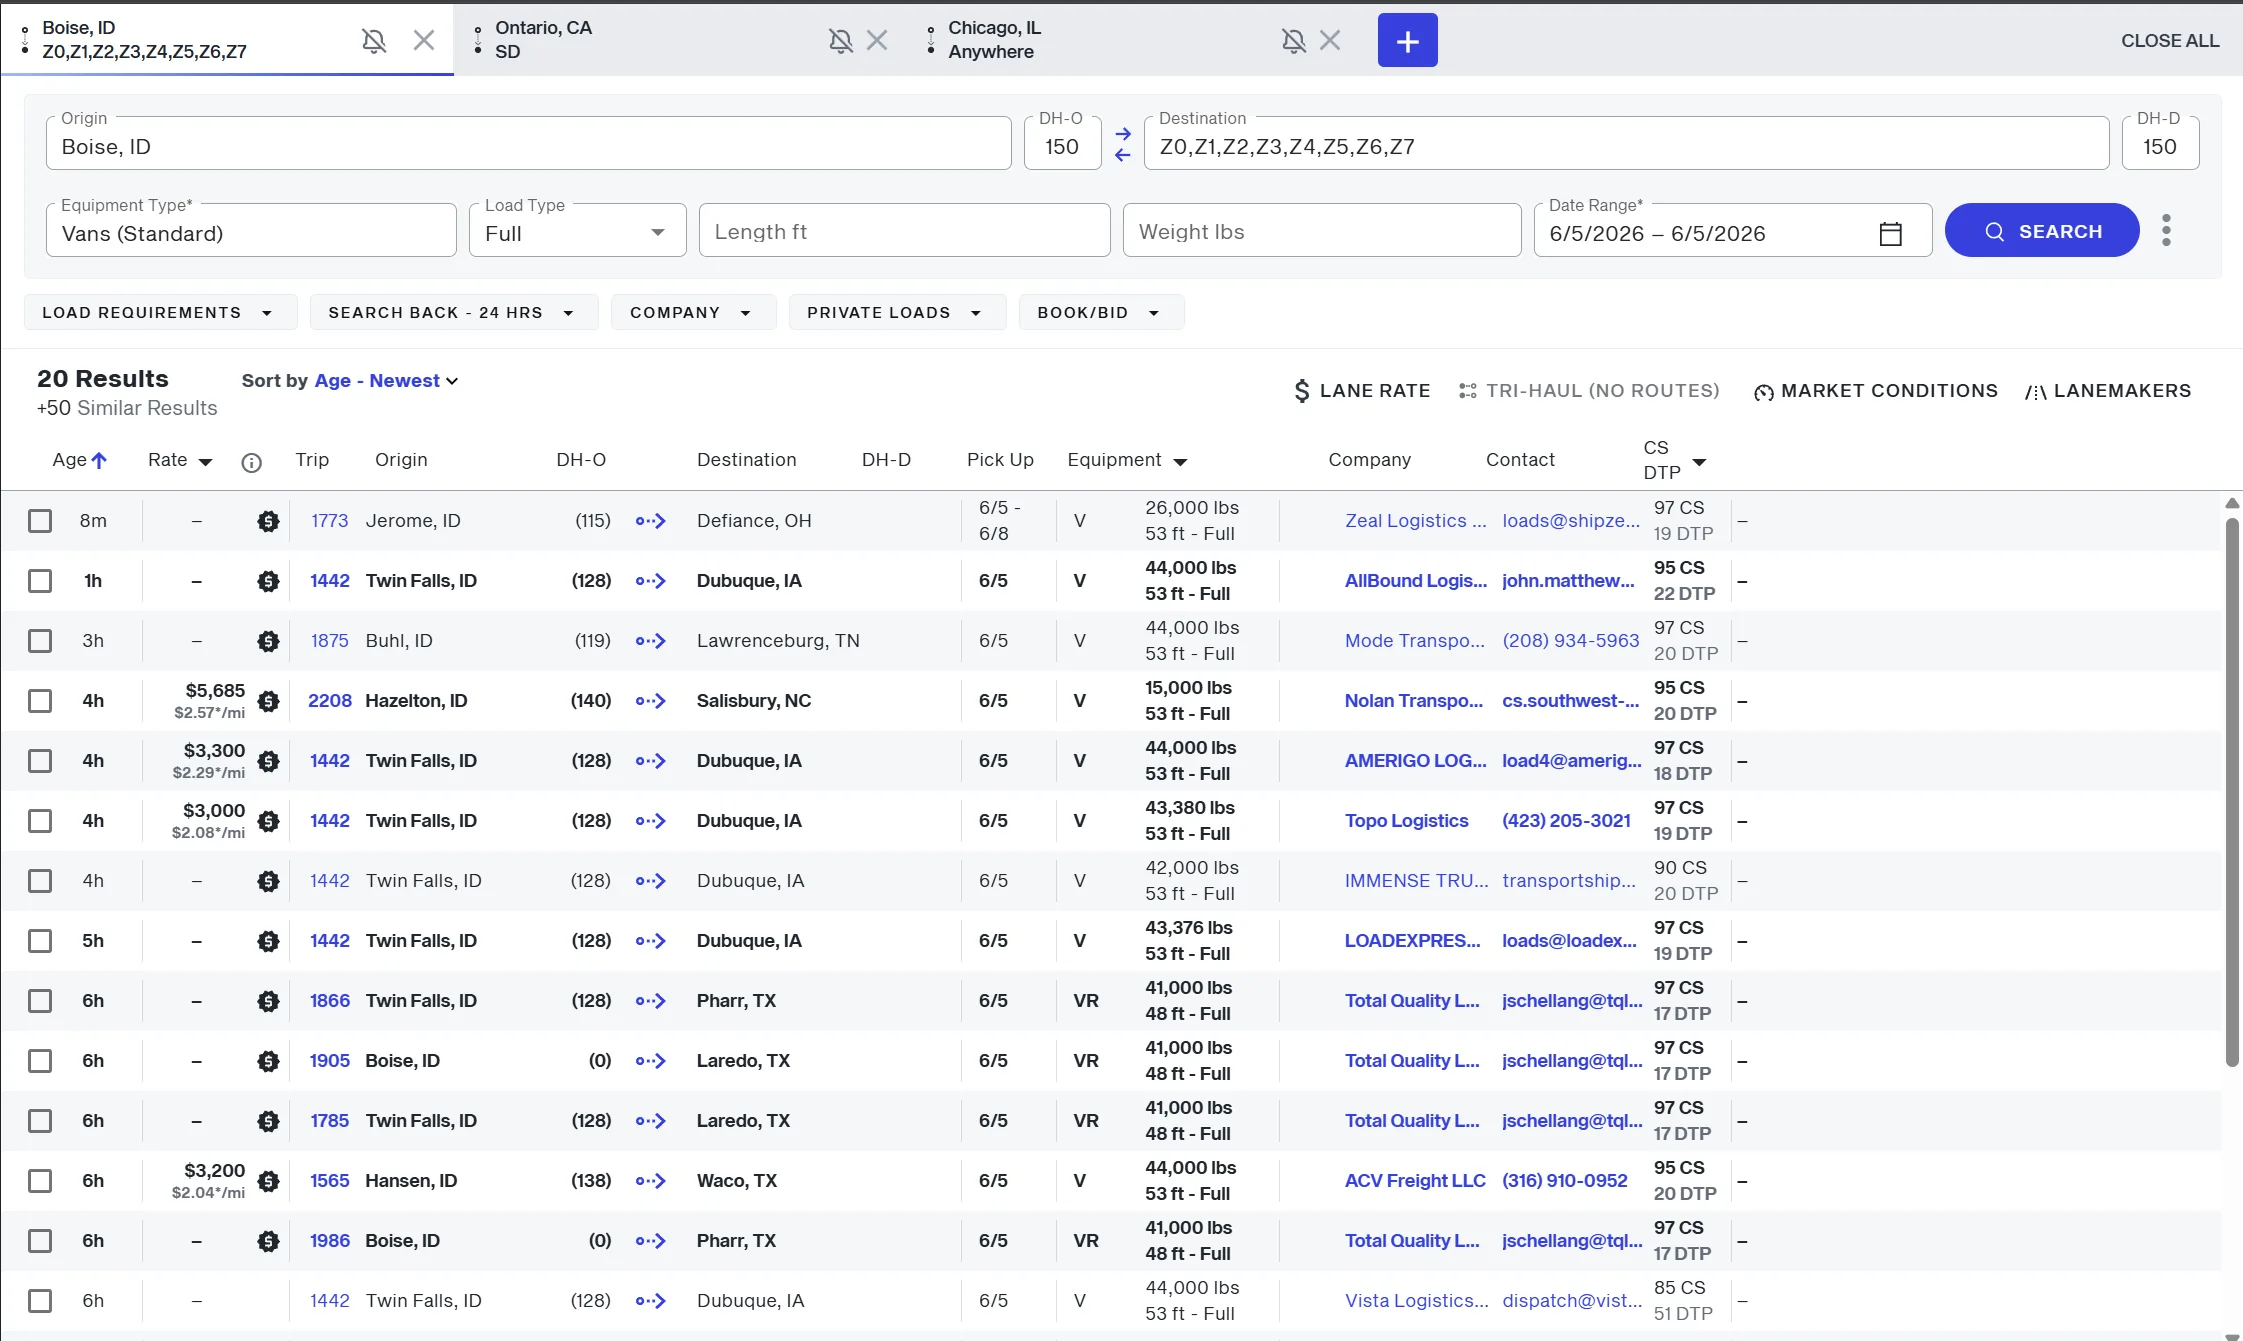Check the Buhl, ID to Lawrenceburg row
Screen dimensions: 2243x1341
pyautogui.click(x=40, y=641)
